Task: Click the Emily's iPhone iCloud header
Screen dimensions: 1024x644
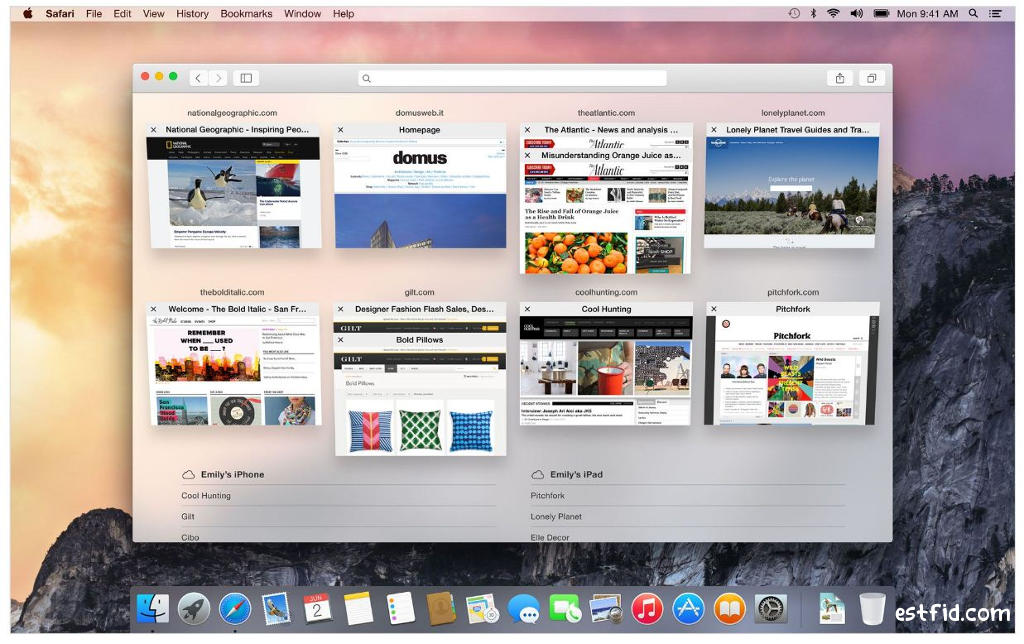Action: click(x=223, y=475)
